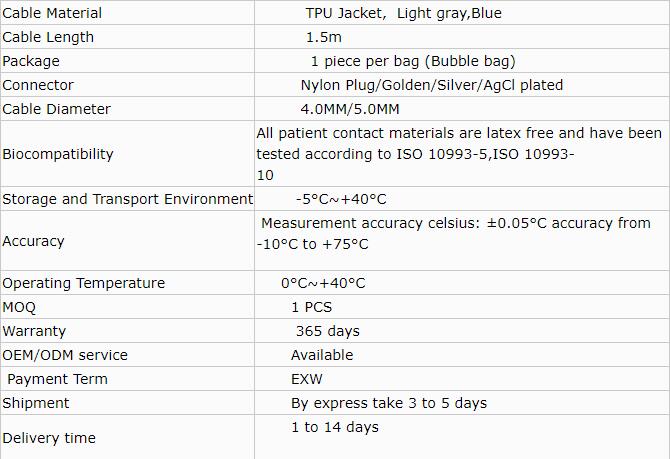Click the -5°C~+40°C storage value
The width and height of the screenshot is (670, 459).
(x=340, y=199)
